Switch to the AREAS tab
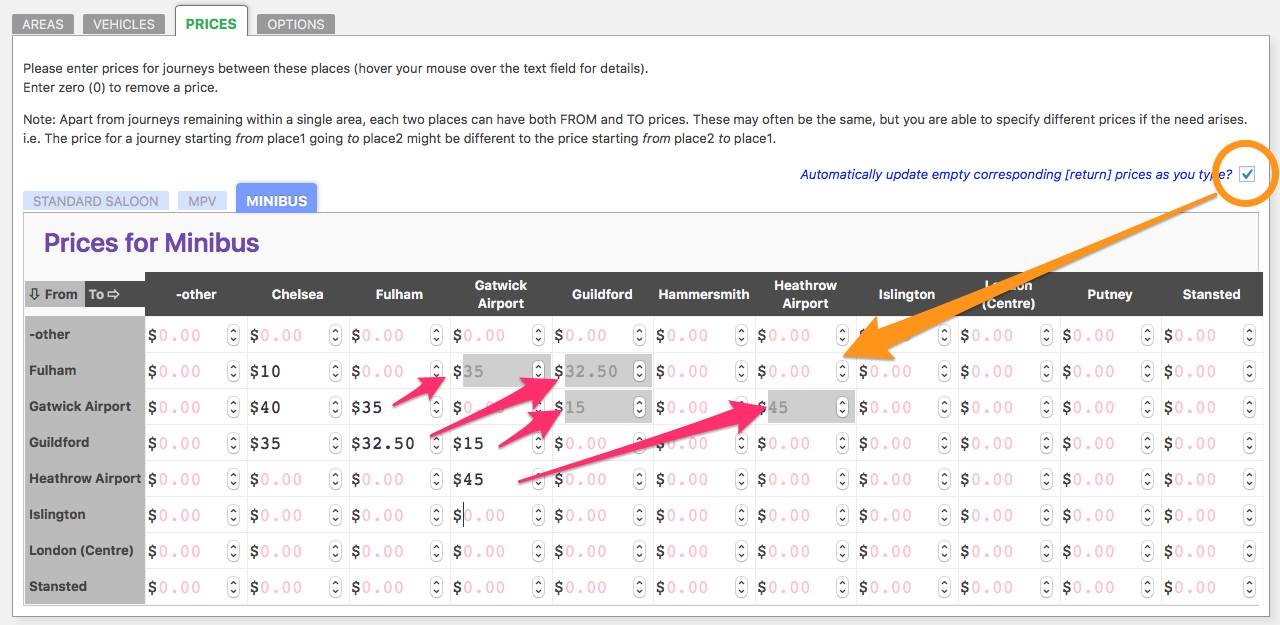 click(43, 24)
